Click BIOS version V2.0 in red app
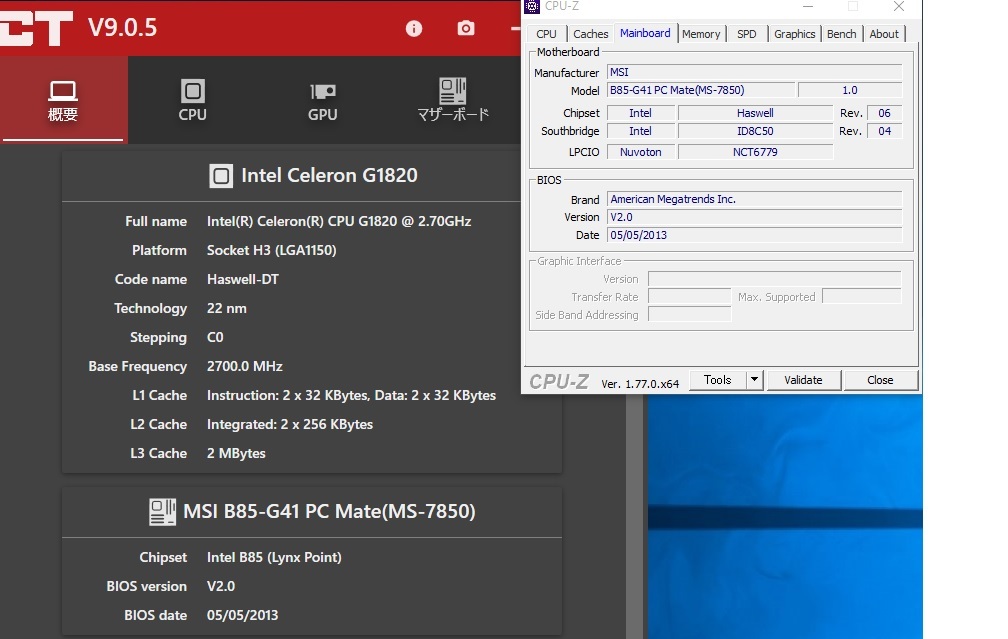 coord(220,586)
